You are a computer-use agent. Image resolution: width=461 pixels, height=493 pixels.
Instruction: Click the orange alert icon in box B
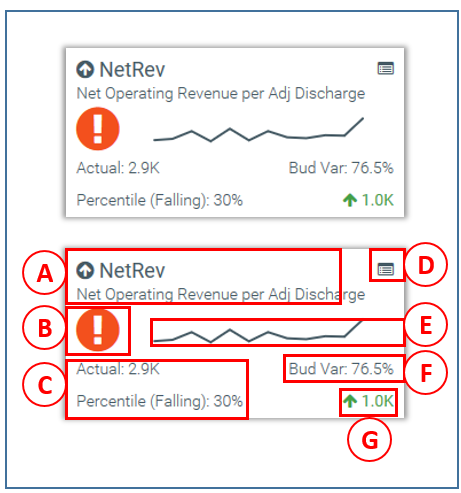98,329
